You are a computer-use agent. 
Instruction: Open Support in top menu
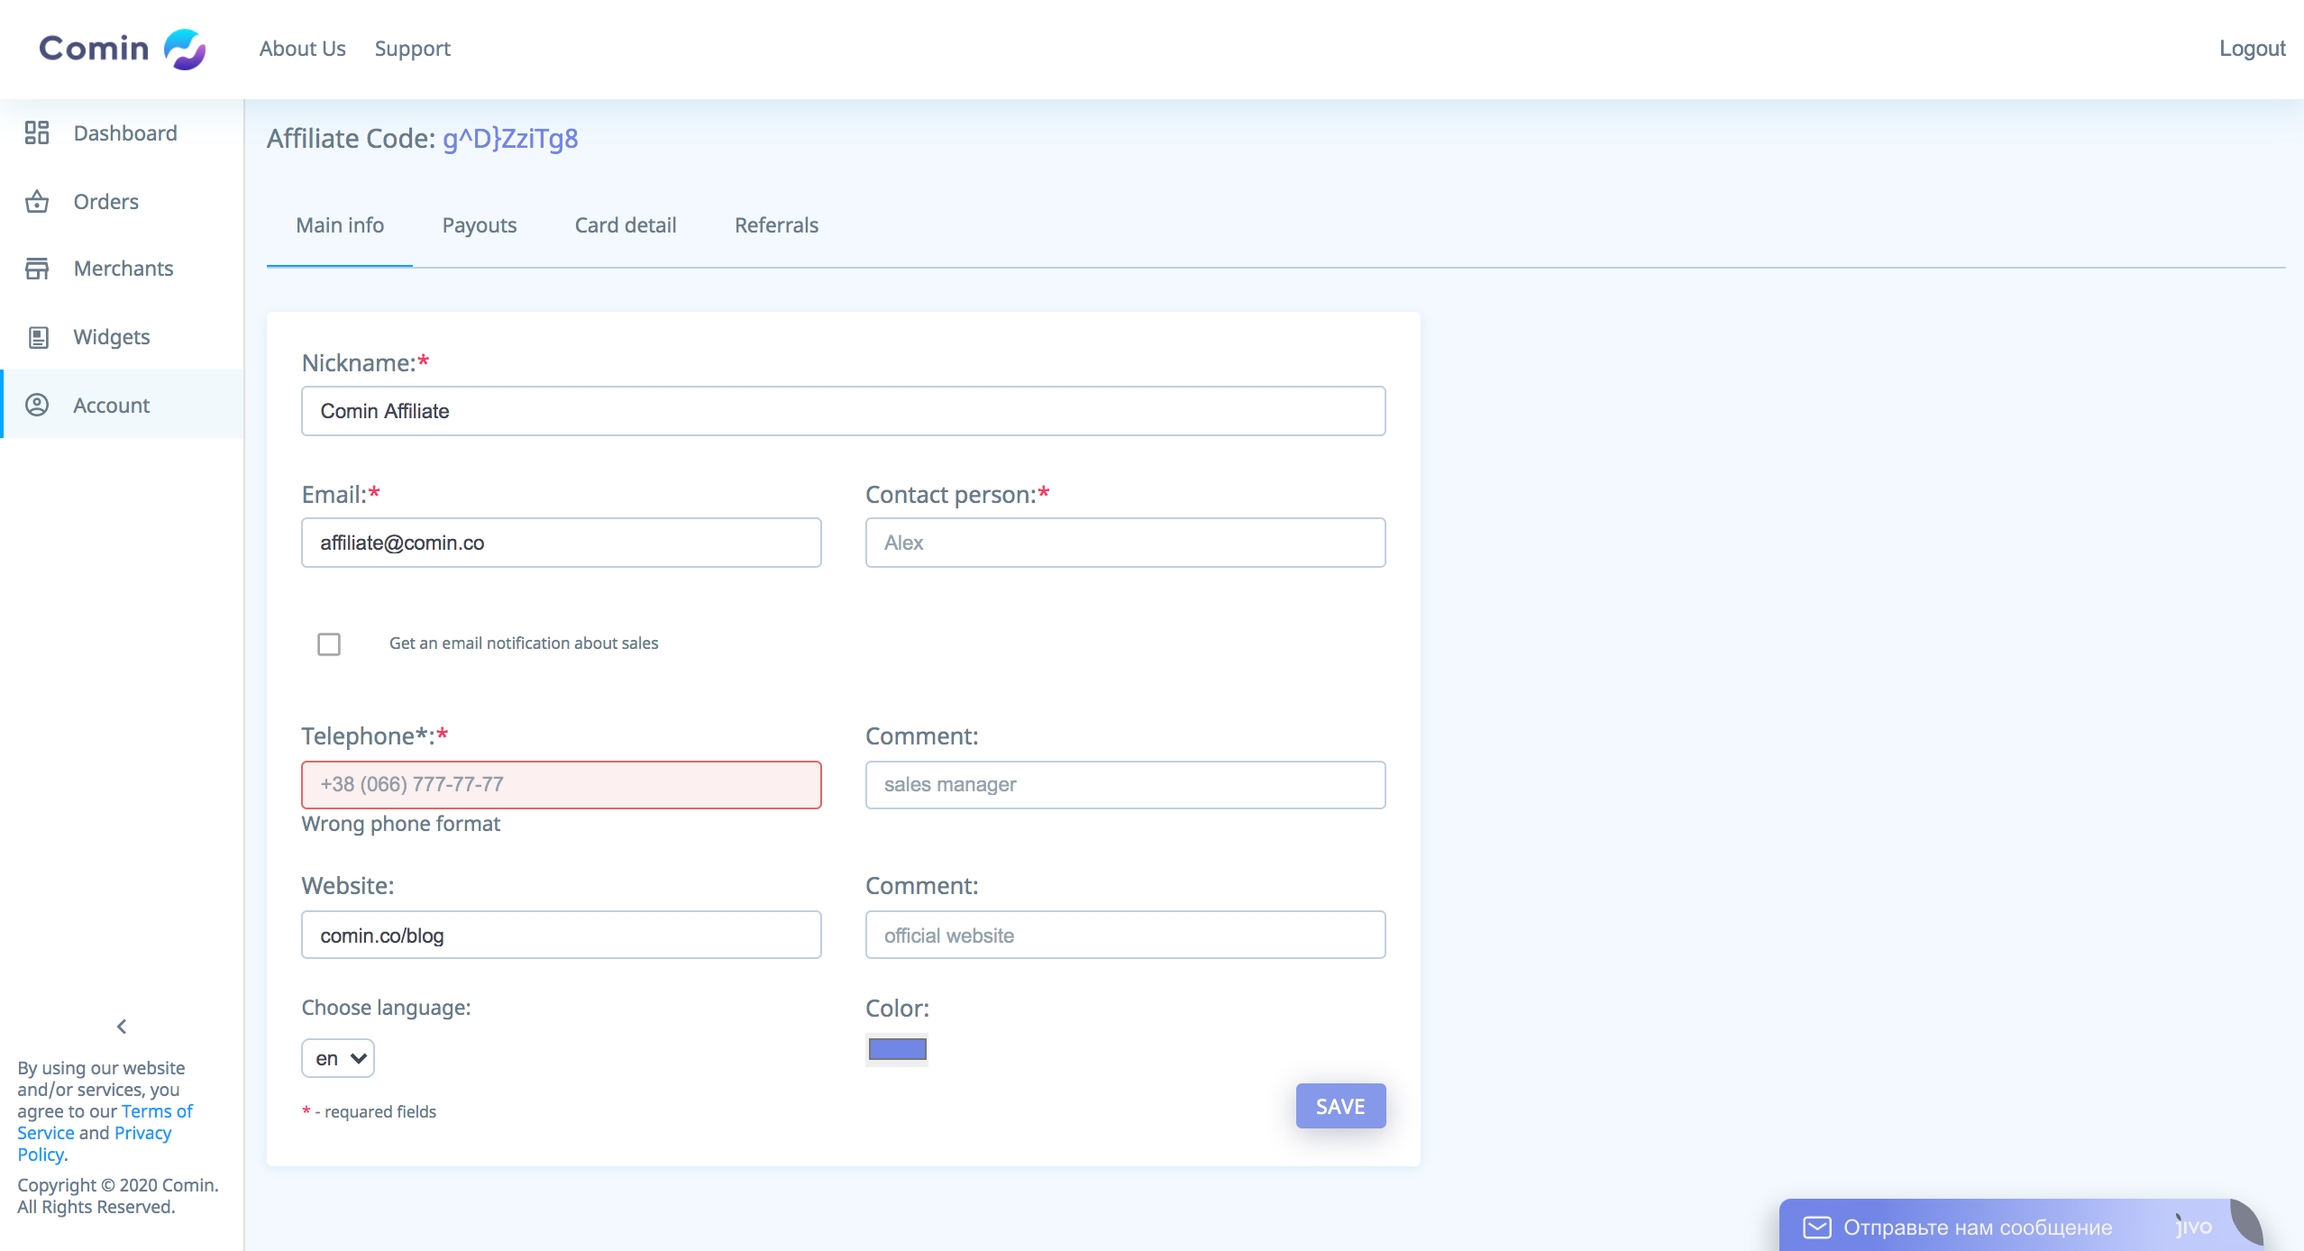(x=412, y=48)
